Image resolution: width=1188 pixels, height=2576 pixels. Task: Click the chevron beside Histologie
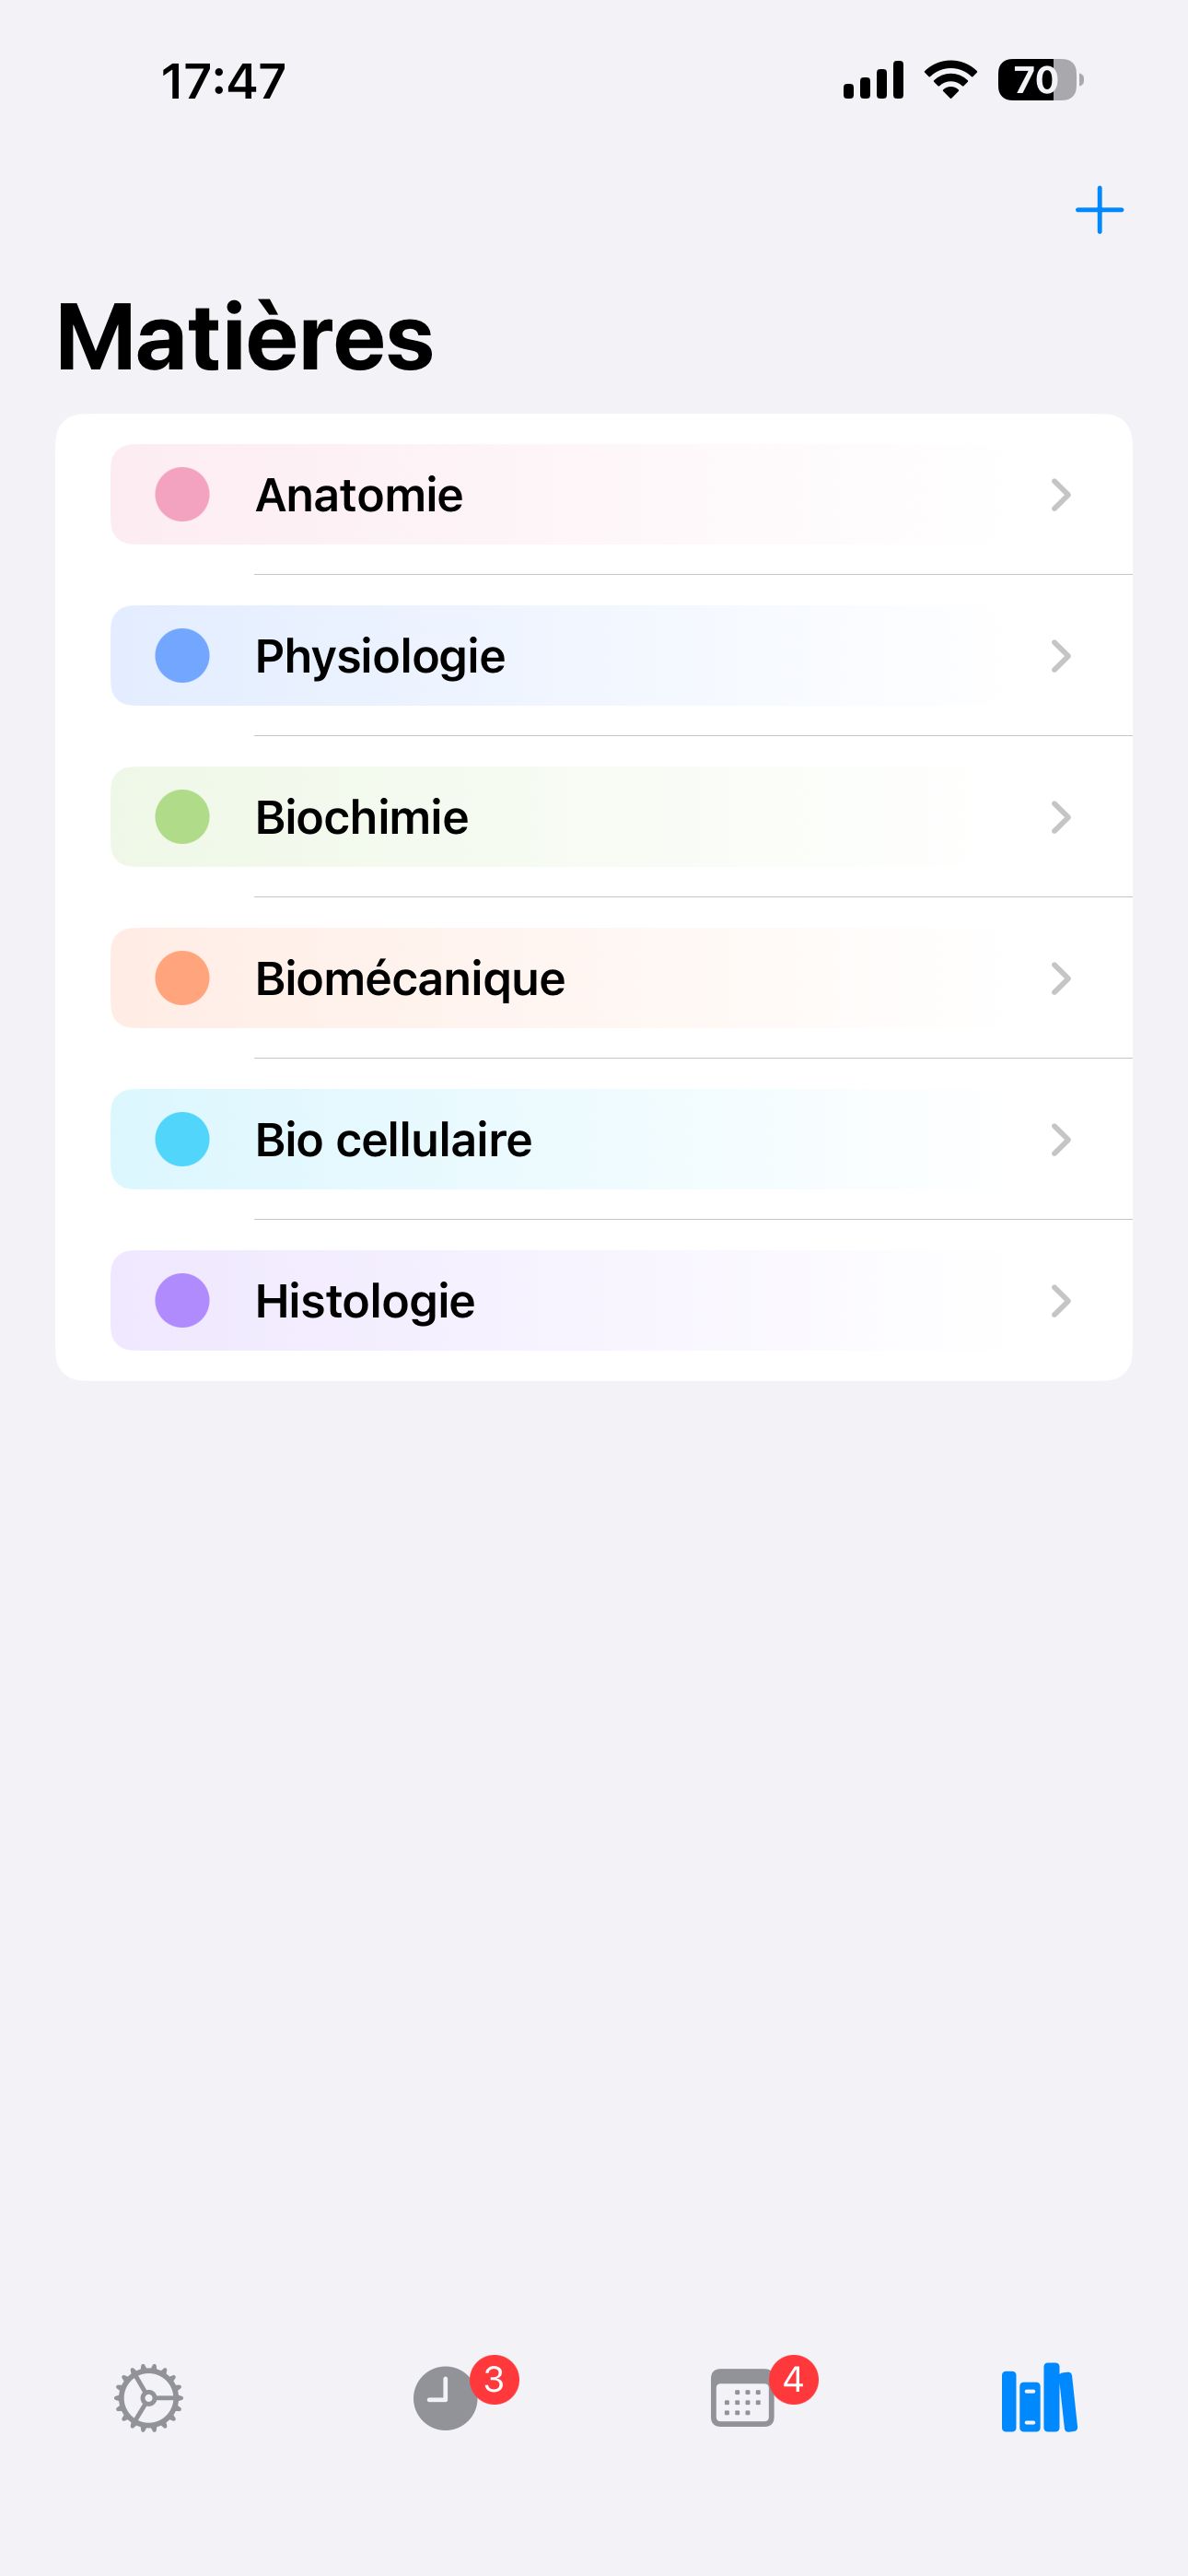[x=1061, y=1301]
